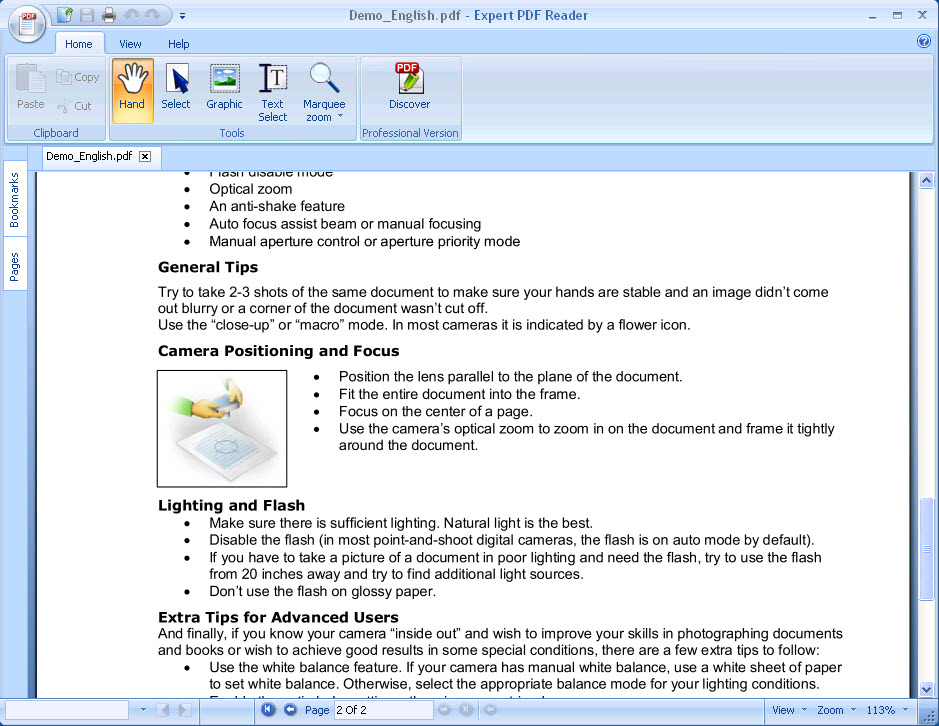Click Extra Tips for Advanced Users heading

pyautogui.click(x=278, y=618)
